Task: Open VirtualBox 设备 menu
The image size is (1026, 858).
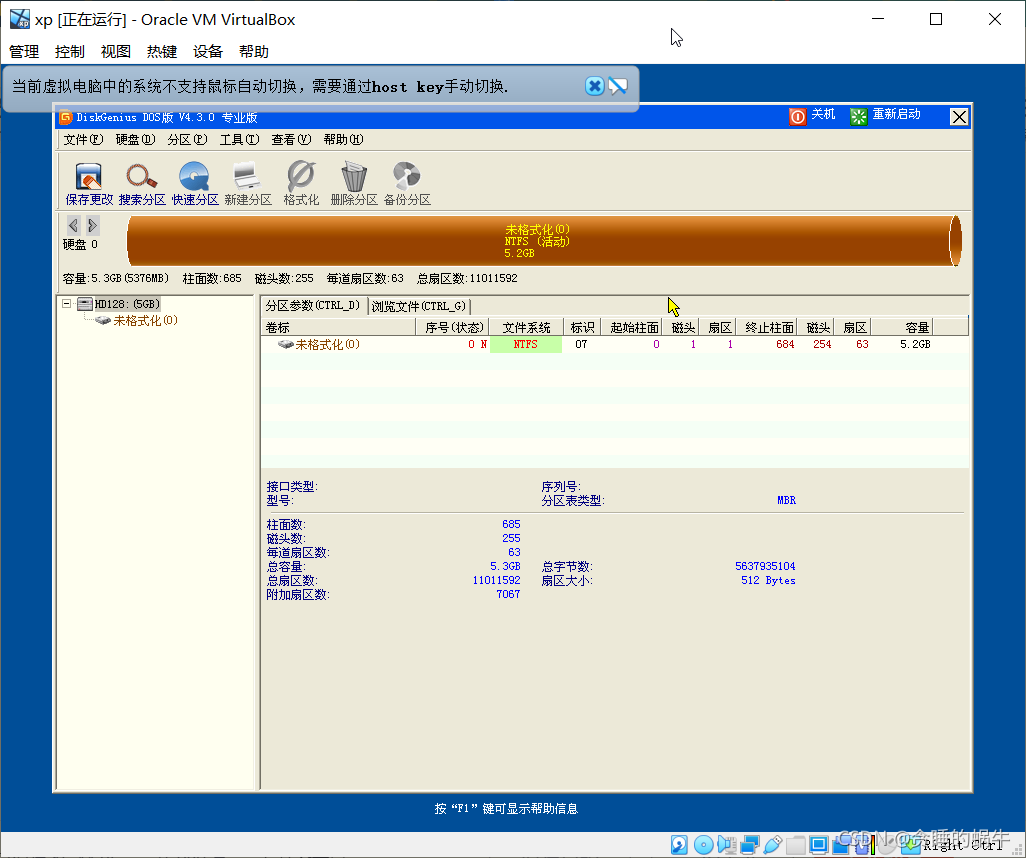Action: tap(208, 52)
